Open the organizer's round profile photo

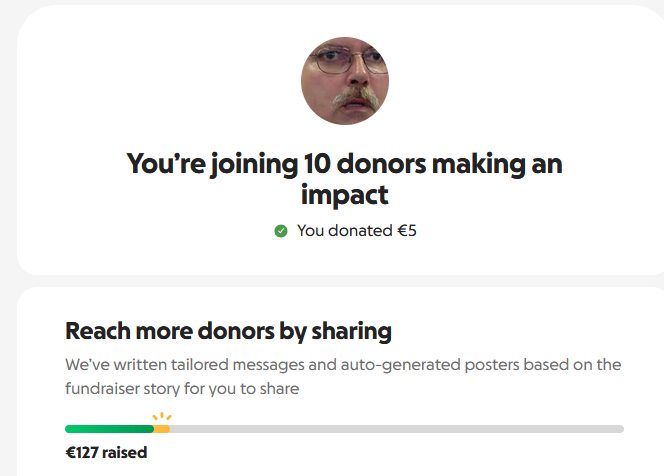pyautogui.click(x=345, y=80)
